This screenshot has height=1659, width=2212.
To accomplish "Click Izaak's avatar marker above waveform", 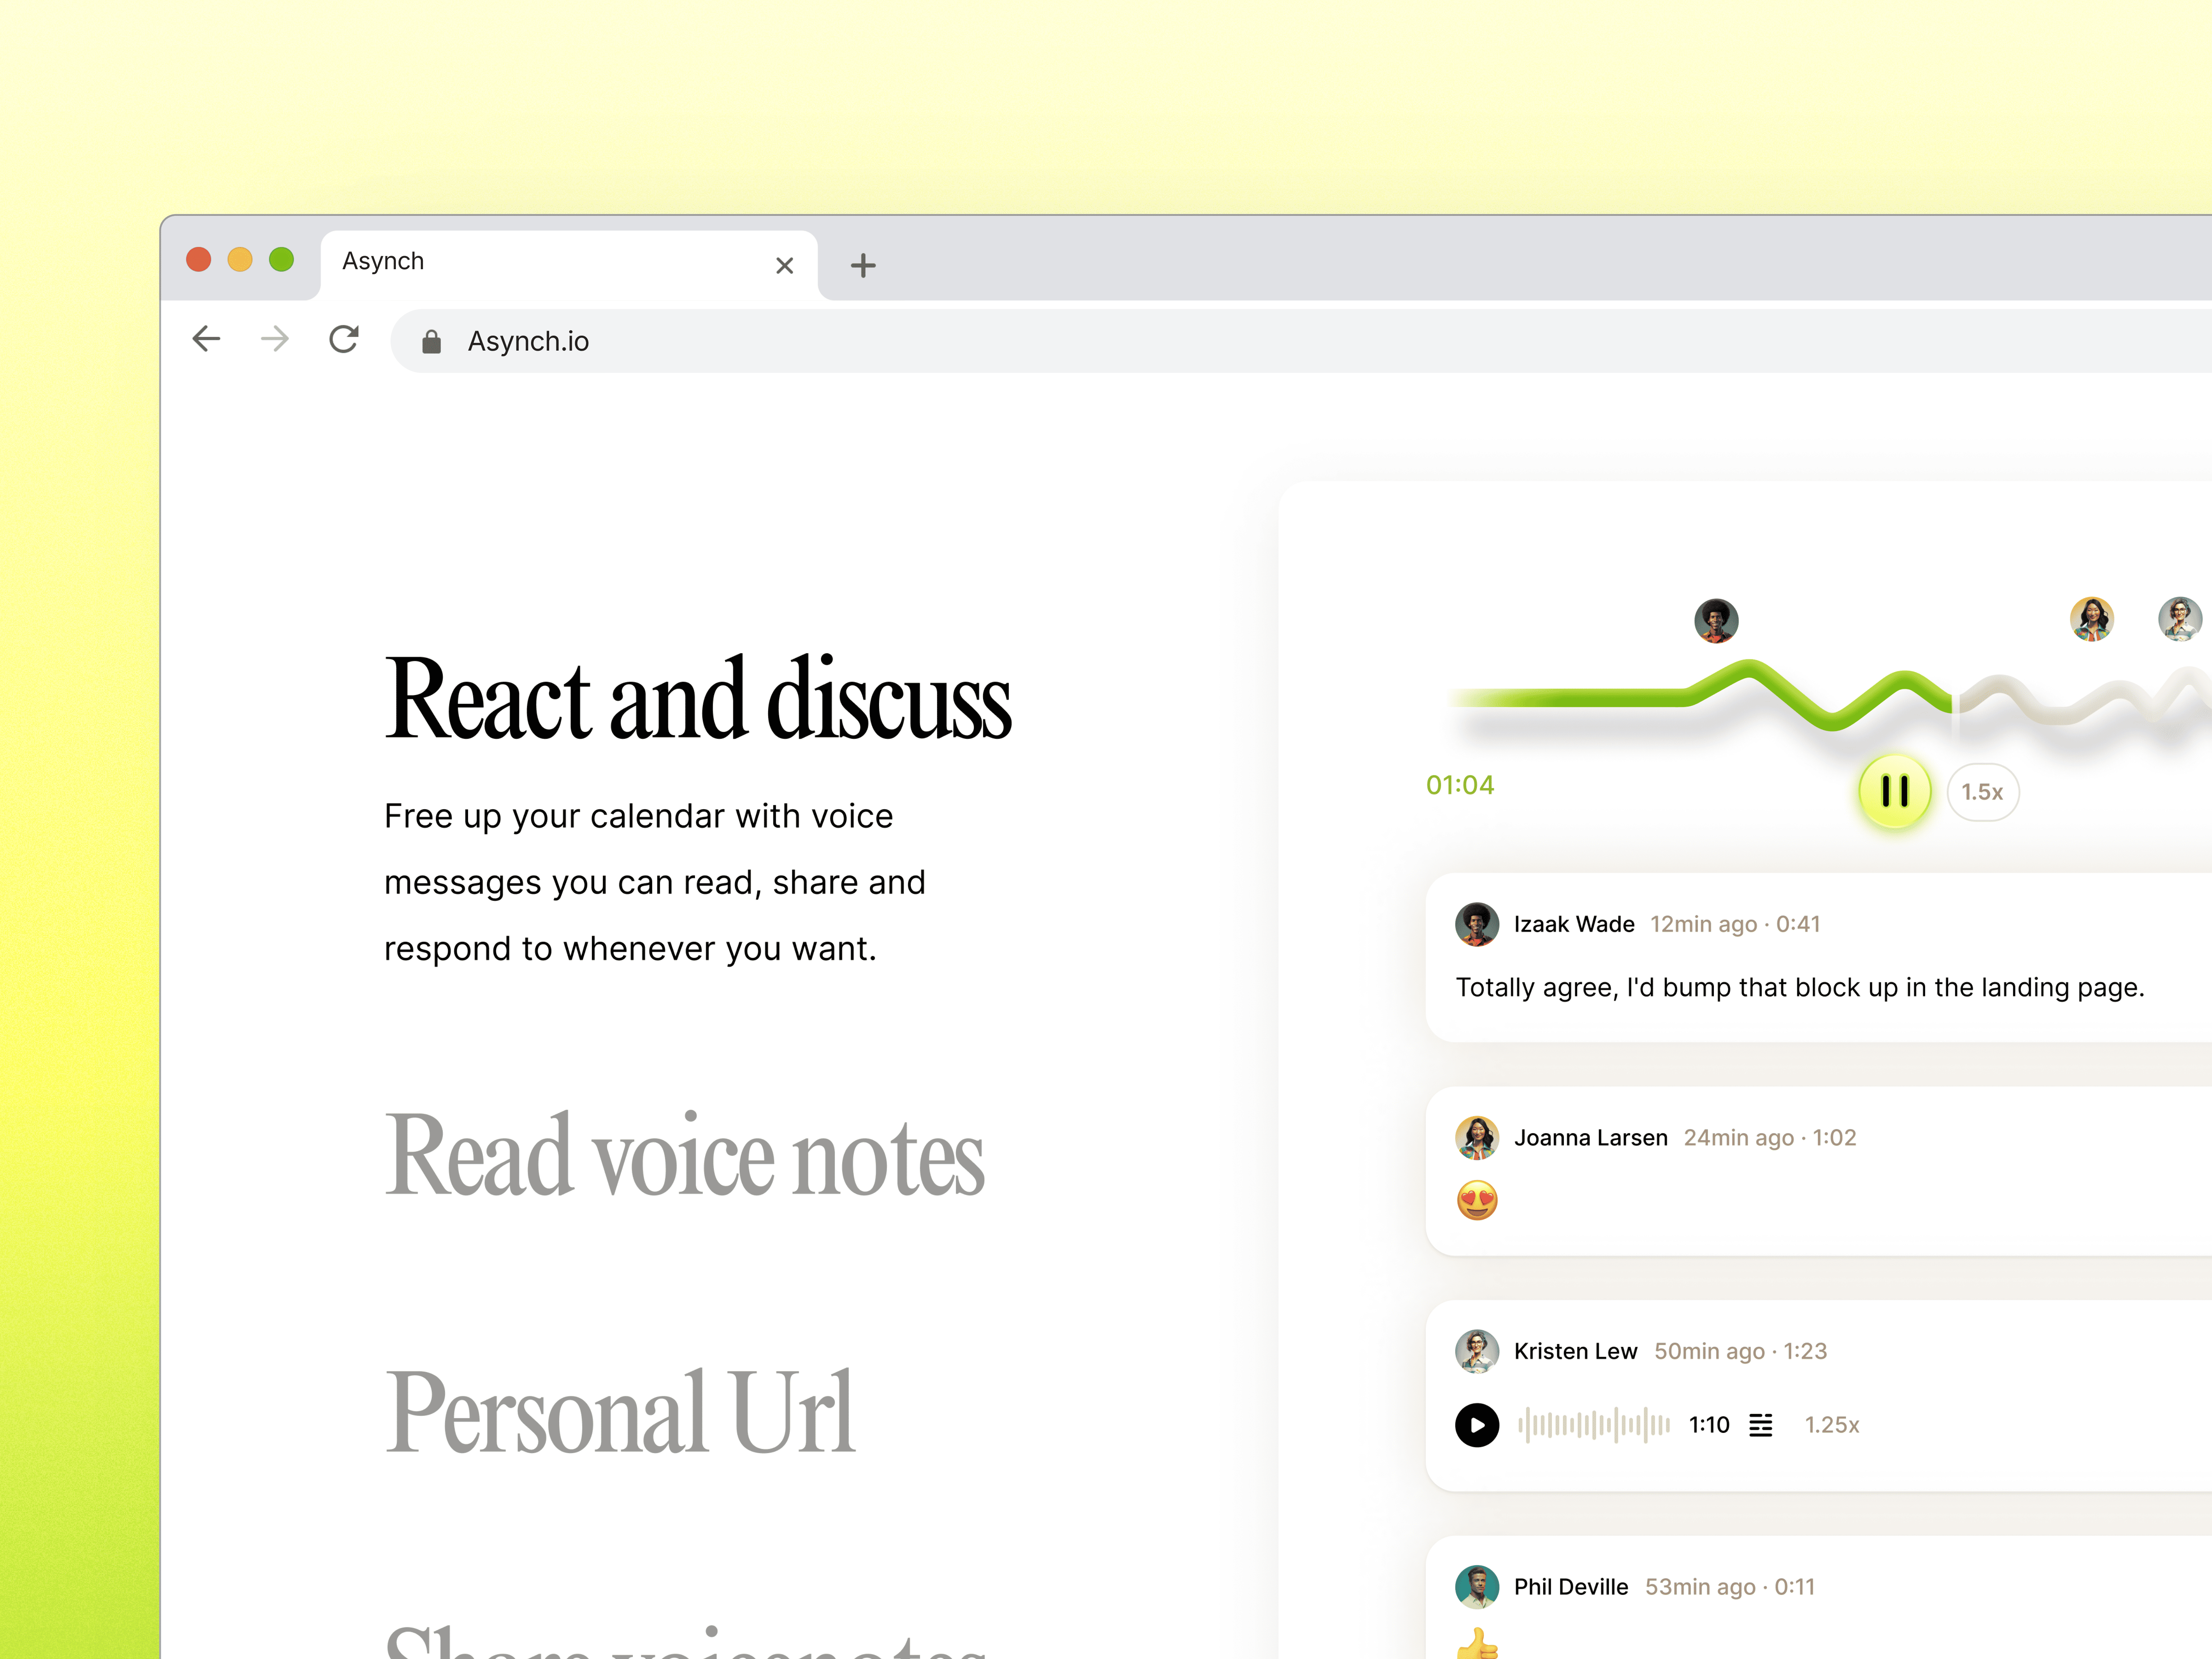I will point(1716,620).
